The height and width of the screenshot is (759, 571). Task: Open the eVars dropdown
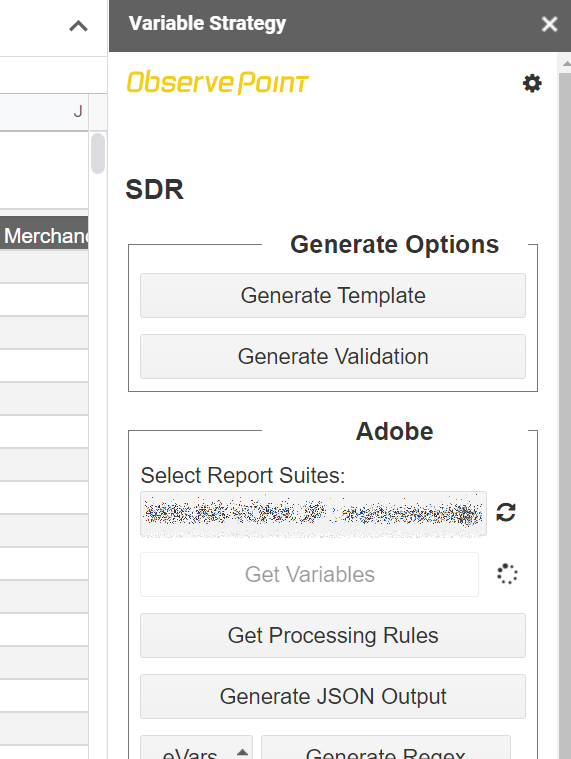(196, 747)
